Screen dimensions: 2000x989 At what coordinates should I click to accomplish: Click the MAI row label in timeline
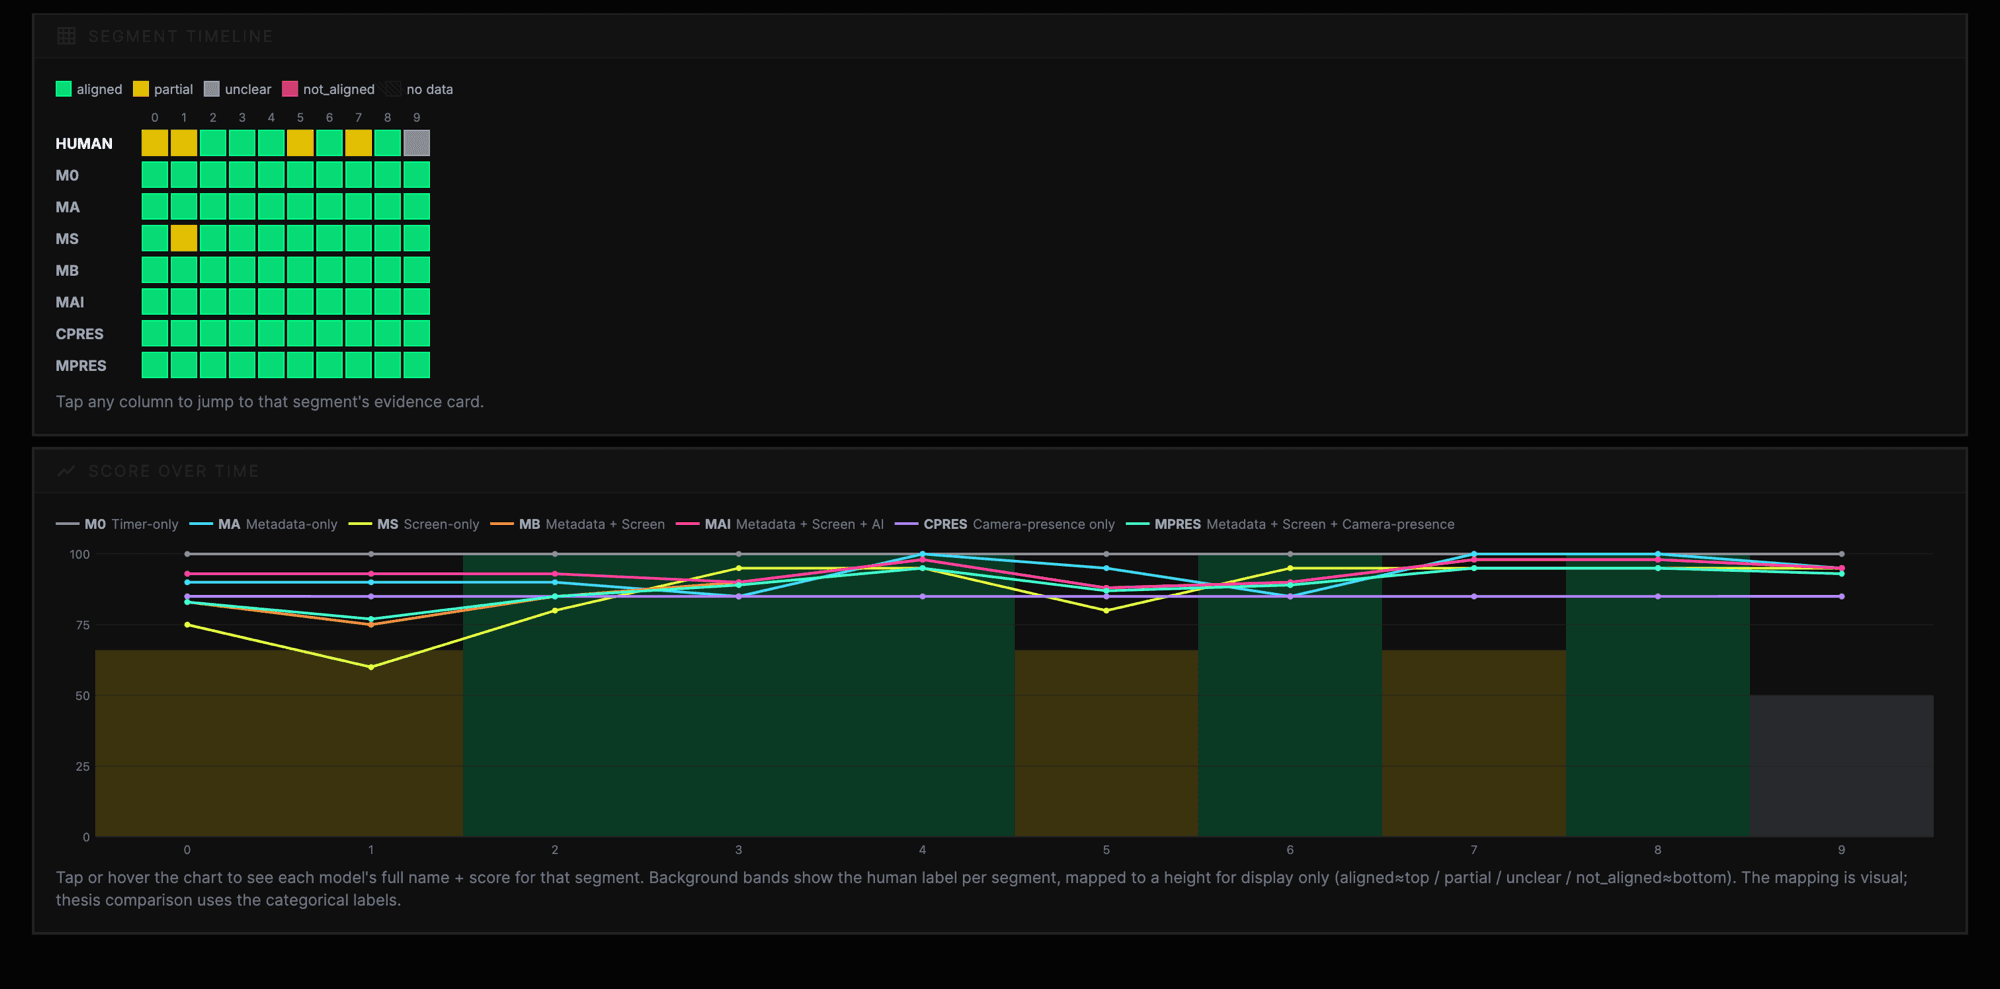pos(70,302)
